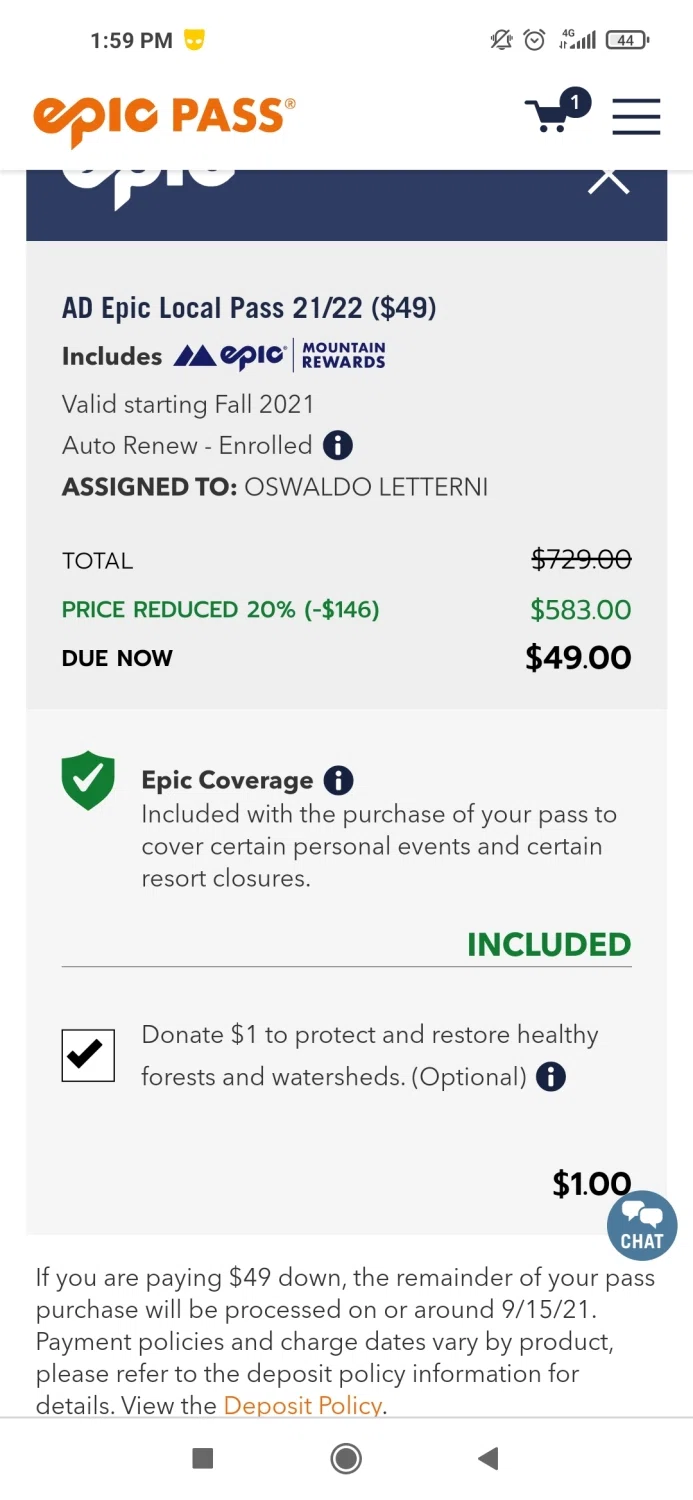Image resolution: width=693 pixels, height=1500 pixels.
Task: Tap the Epic Coverage heading
Action: coord(227,780)
